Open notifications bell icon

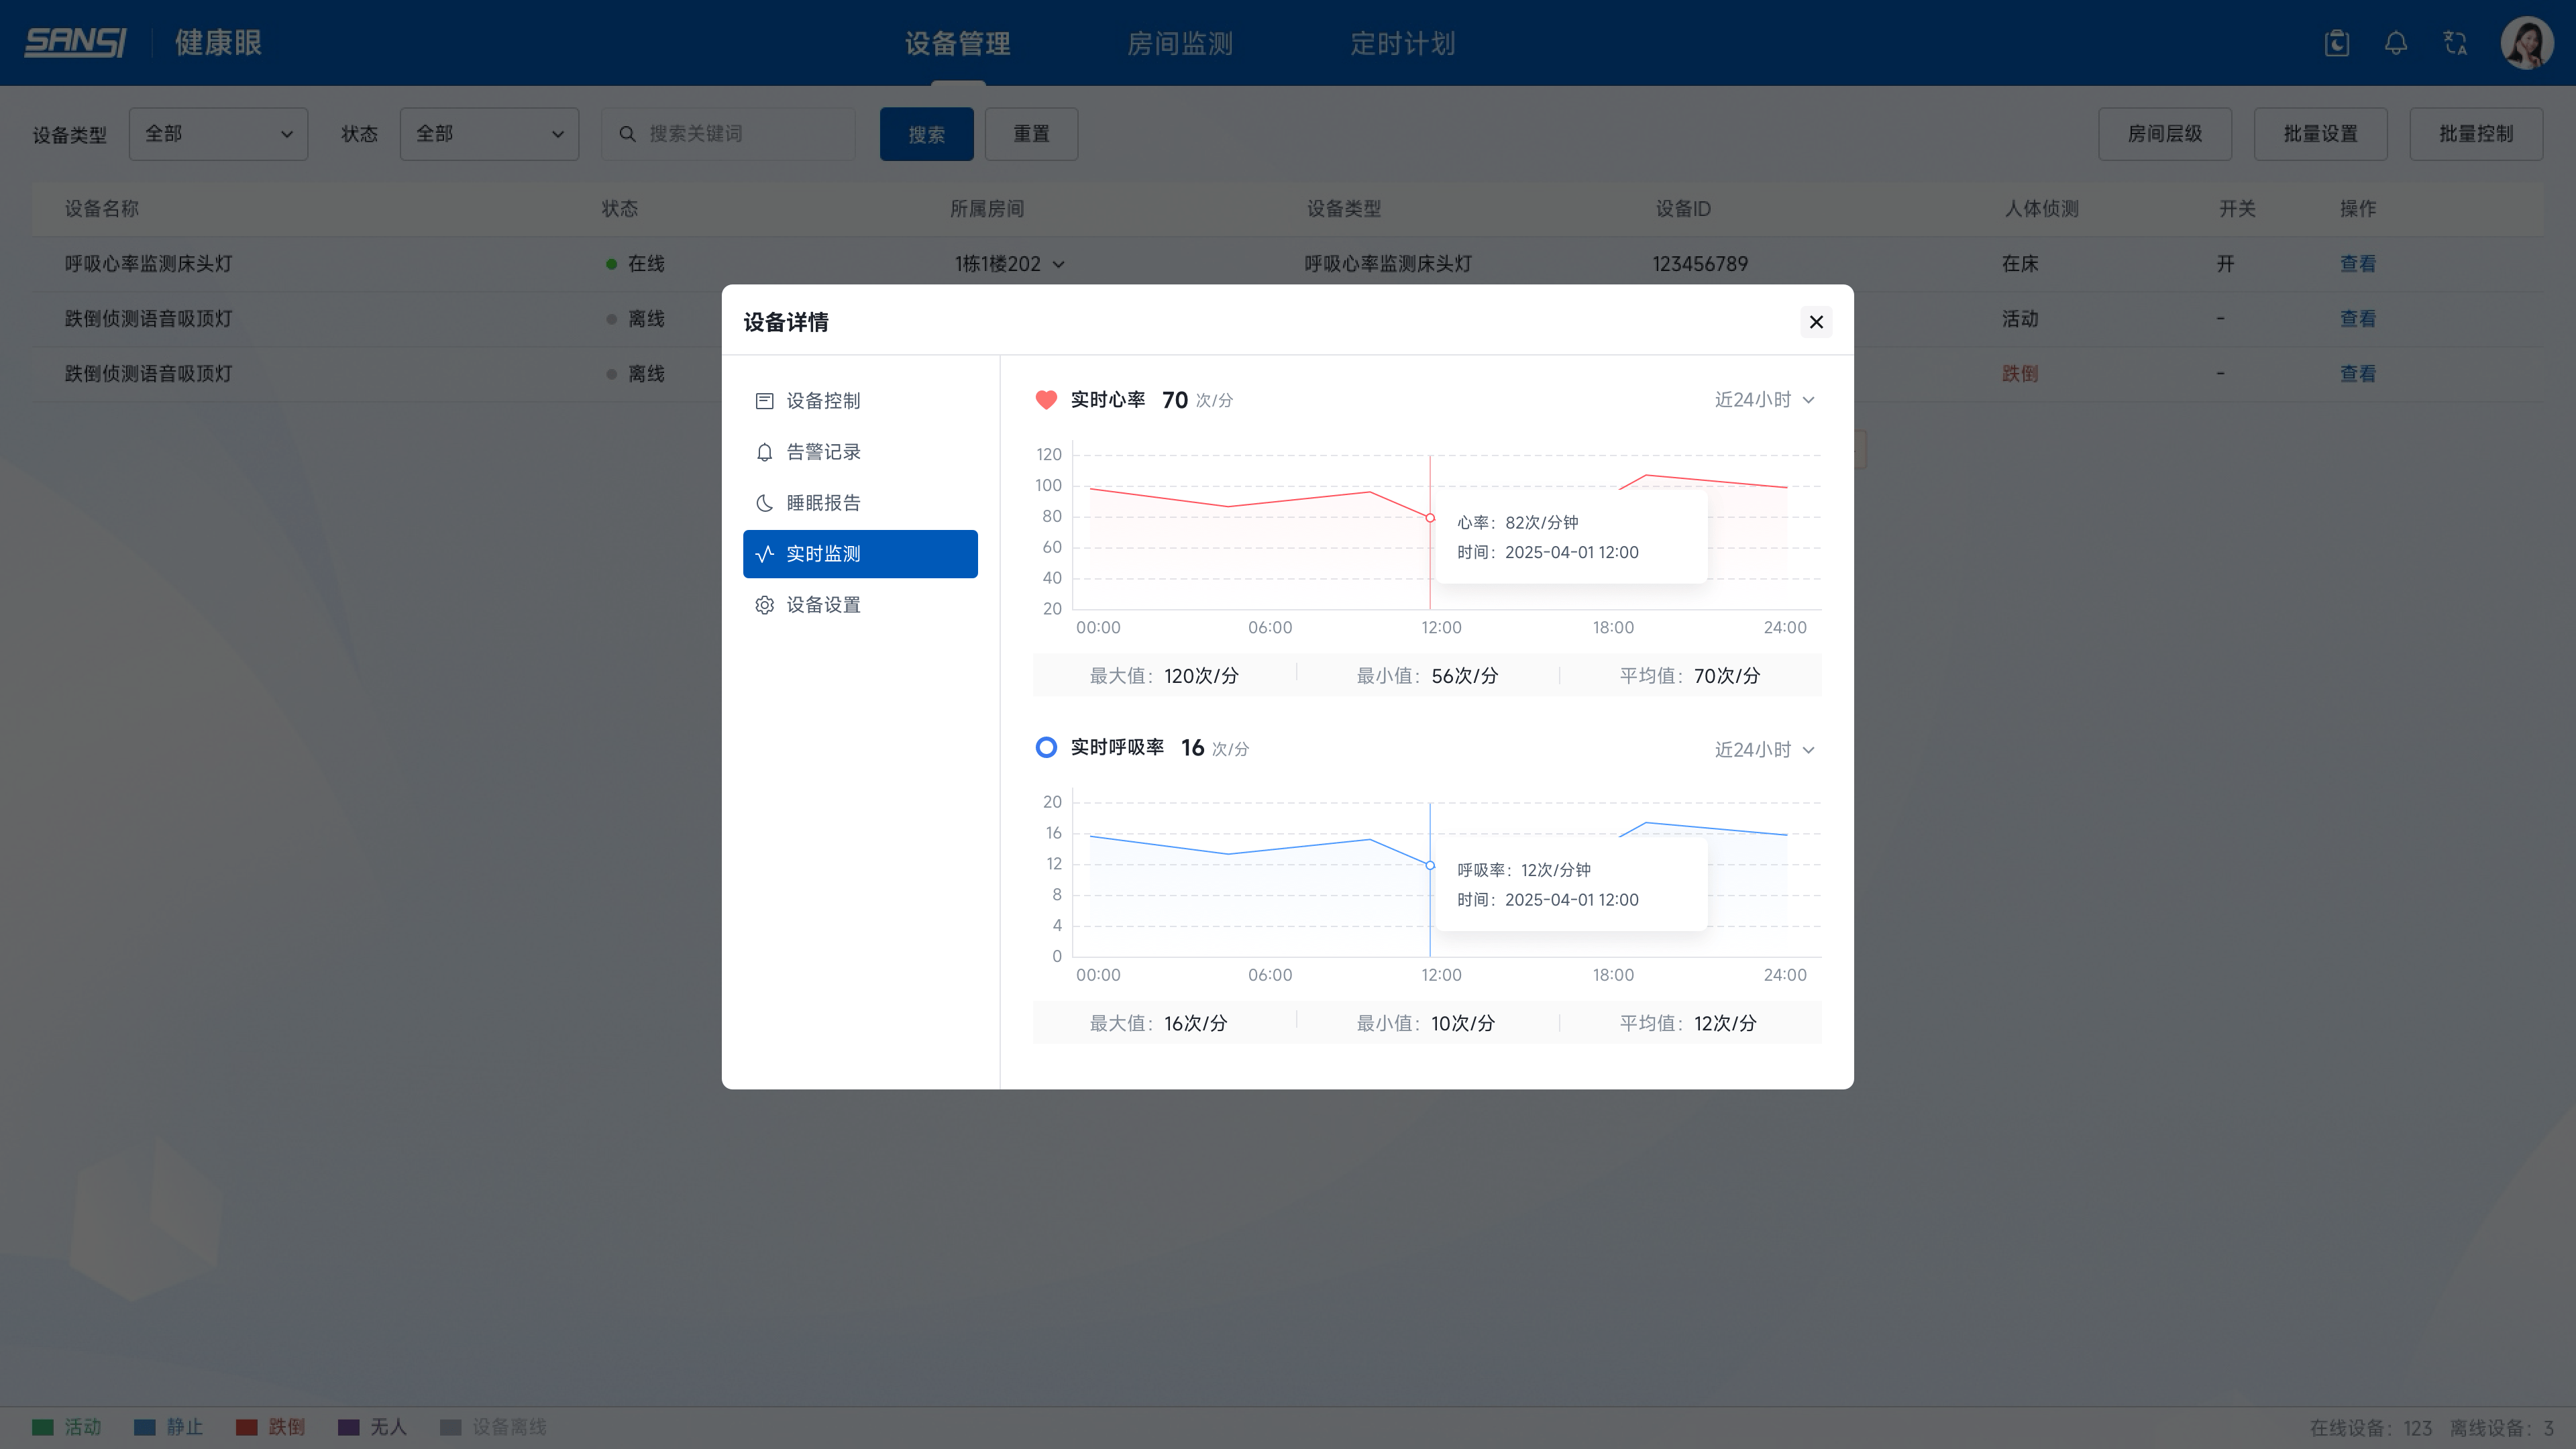pyautogui.click(x=2396, y=43)
